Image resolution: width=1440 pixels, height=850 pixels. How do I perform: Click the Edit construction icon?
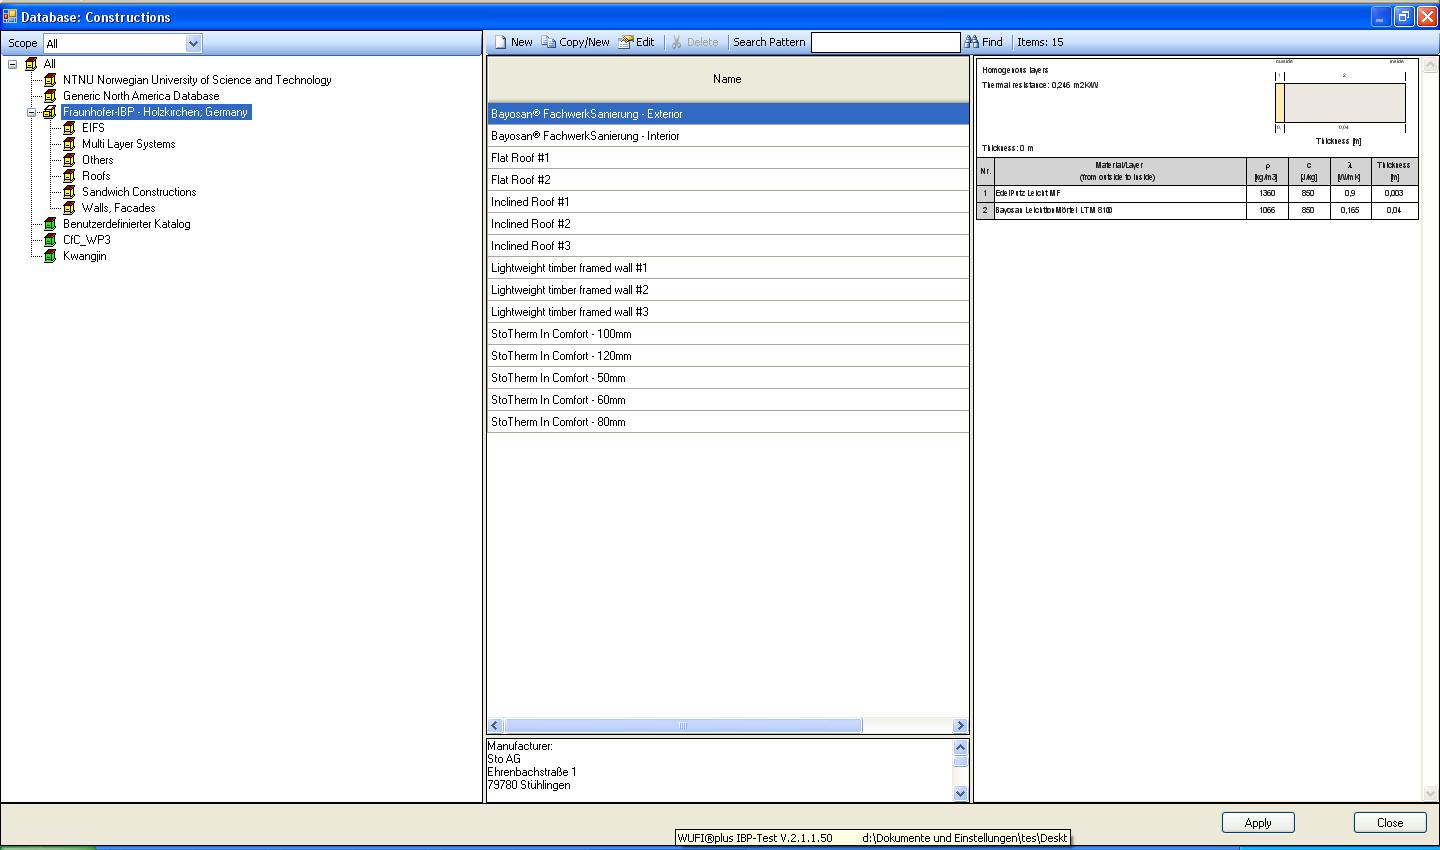(626, 42)
